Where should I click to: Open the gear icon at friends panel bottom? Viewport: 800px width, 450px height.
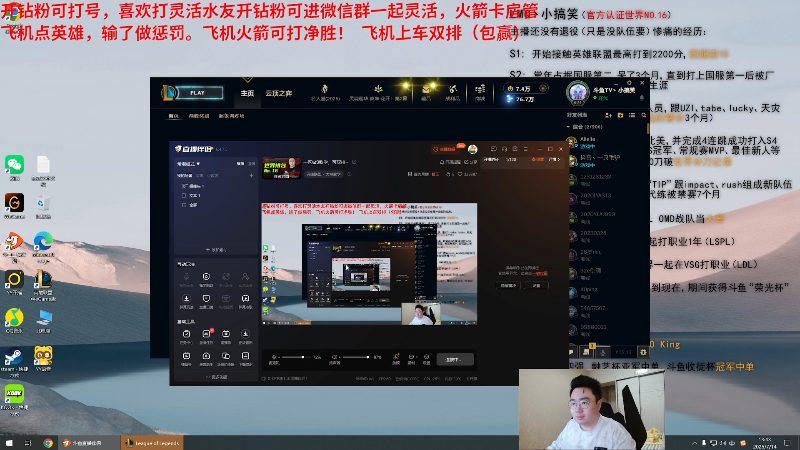click(x=643, y=352)
